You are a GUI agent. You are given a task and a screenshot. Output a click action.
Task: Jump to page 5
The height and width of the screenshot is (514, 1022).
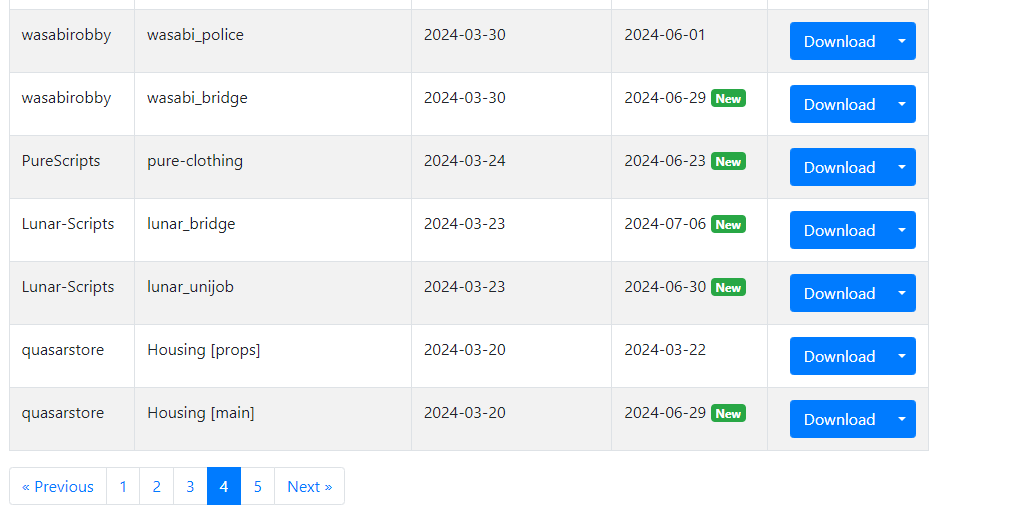[x=257, y=487]
